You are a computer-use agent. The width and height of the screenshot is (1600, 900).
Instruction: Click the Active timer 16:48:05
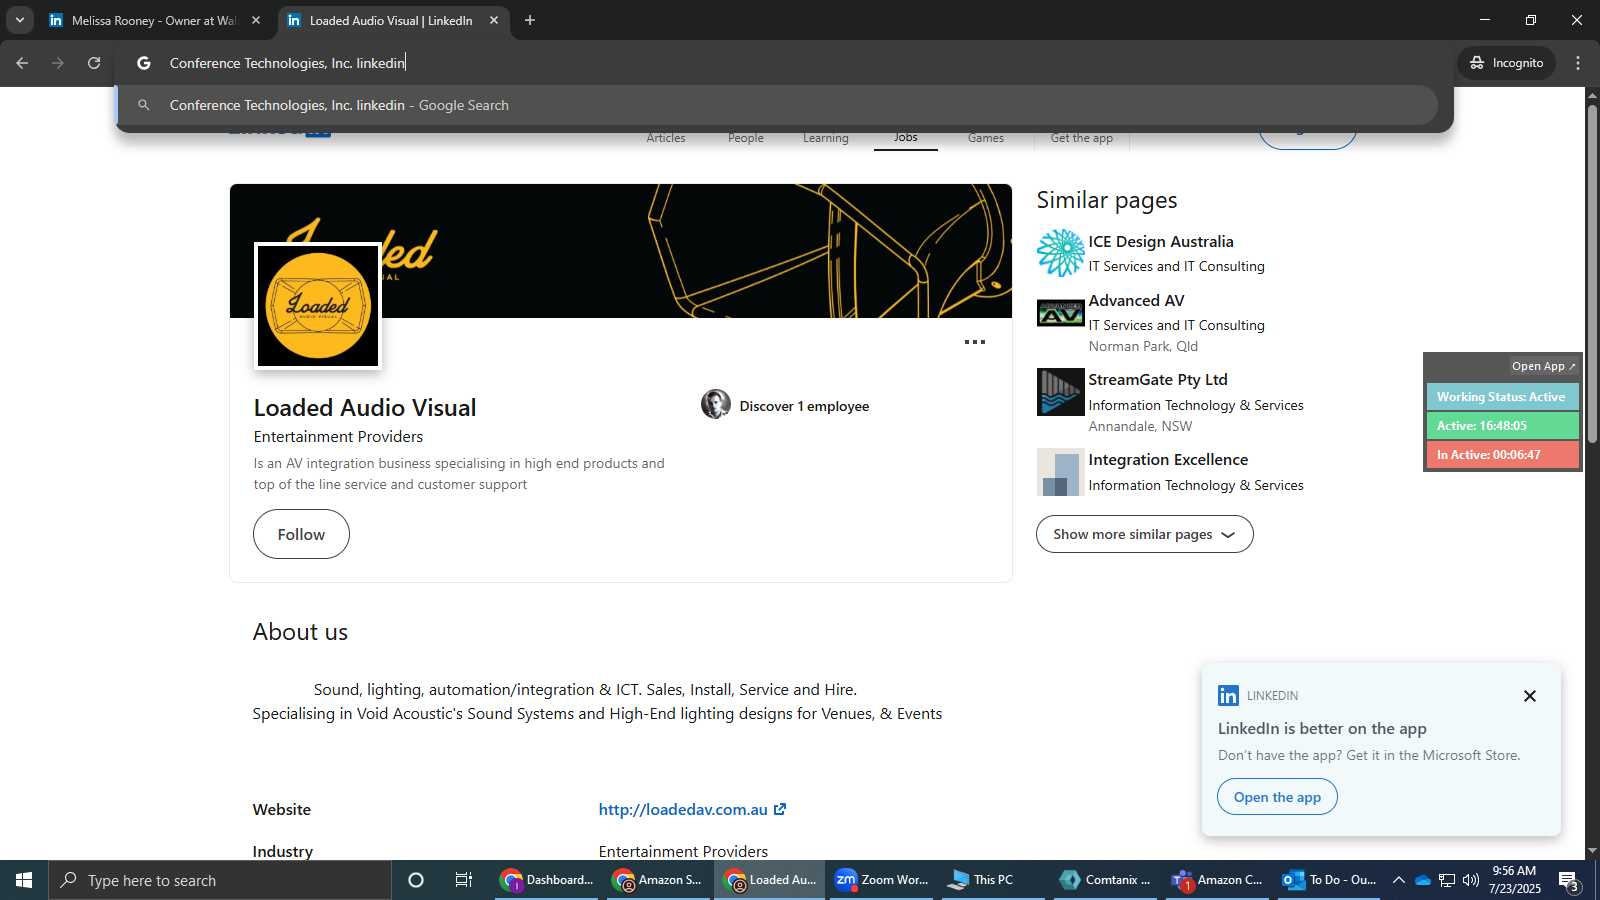[x=1502, y=426]
